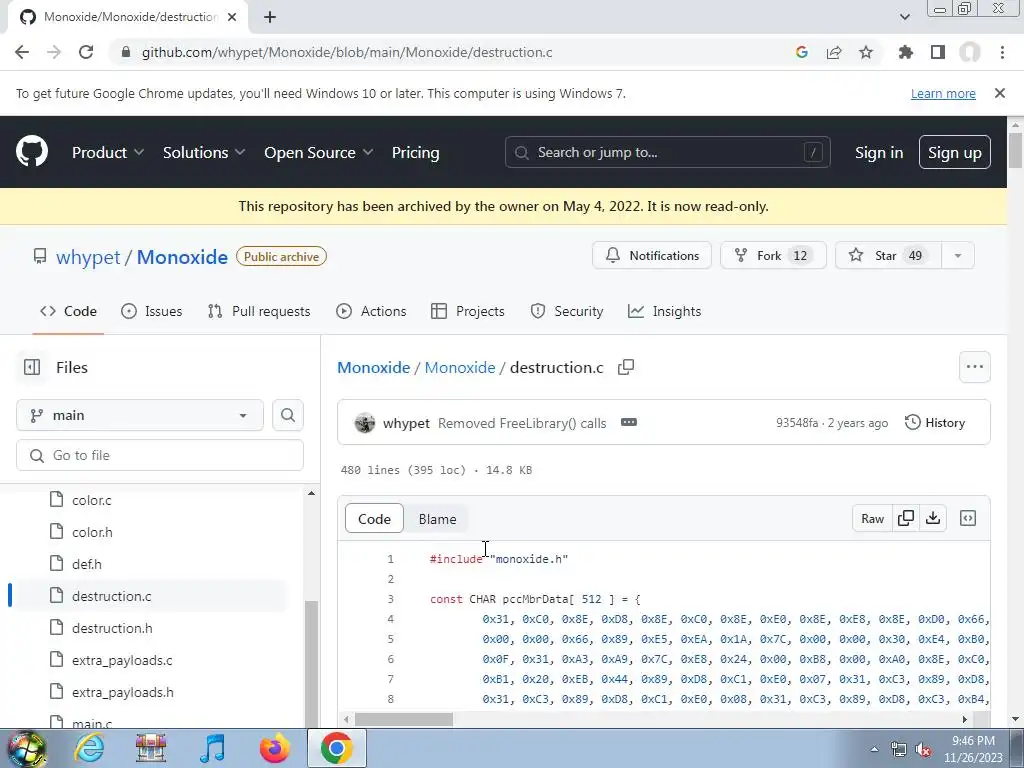Click Learn more about Chrome updates
This screenshot has height=768, width=1024.
pos(943,93)
